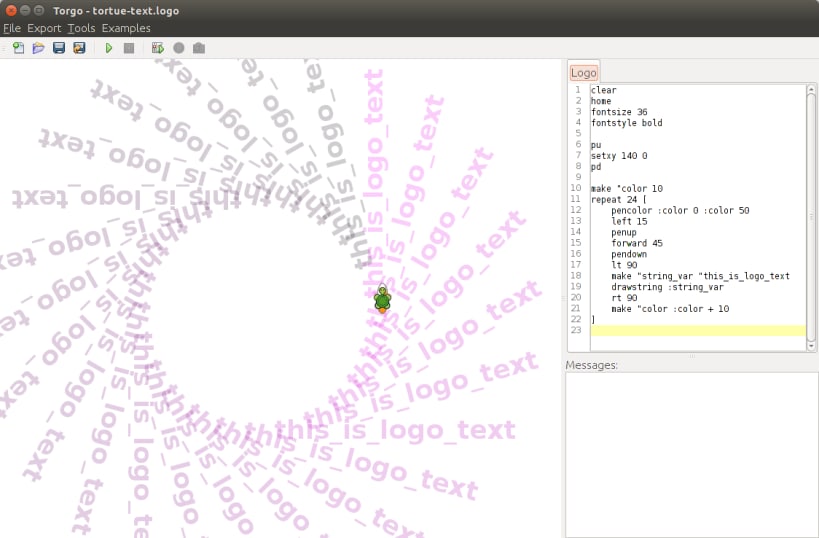Click code editor scrollbar up arrow
Image resolution: width=819 pixels, height=538 pixels.
(x=811, y=89)
